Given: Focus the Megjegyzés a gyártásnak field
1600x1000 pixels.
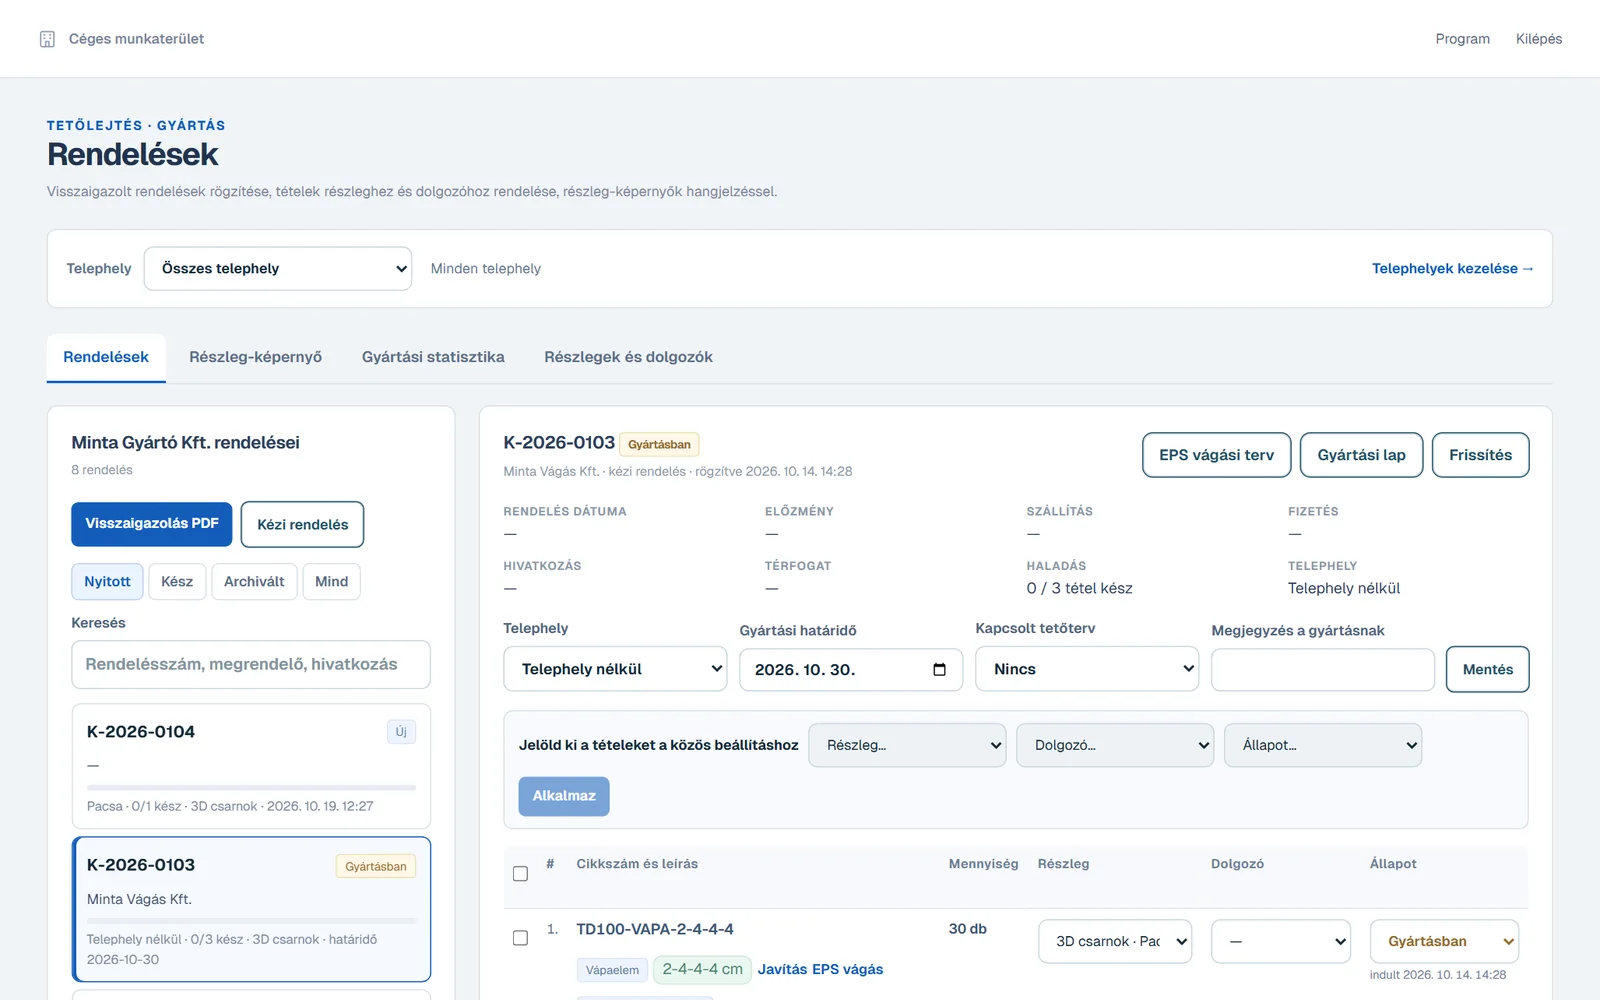Looking at the screenshot, I should 1323,670.
